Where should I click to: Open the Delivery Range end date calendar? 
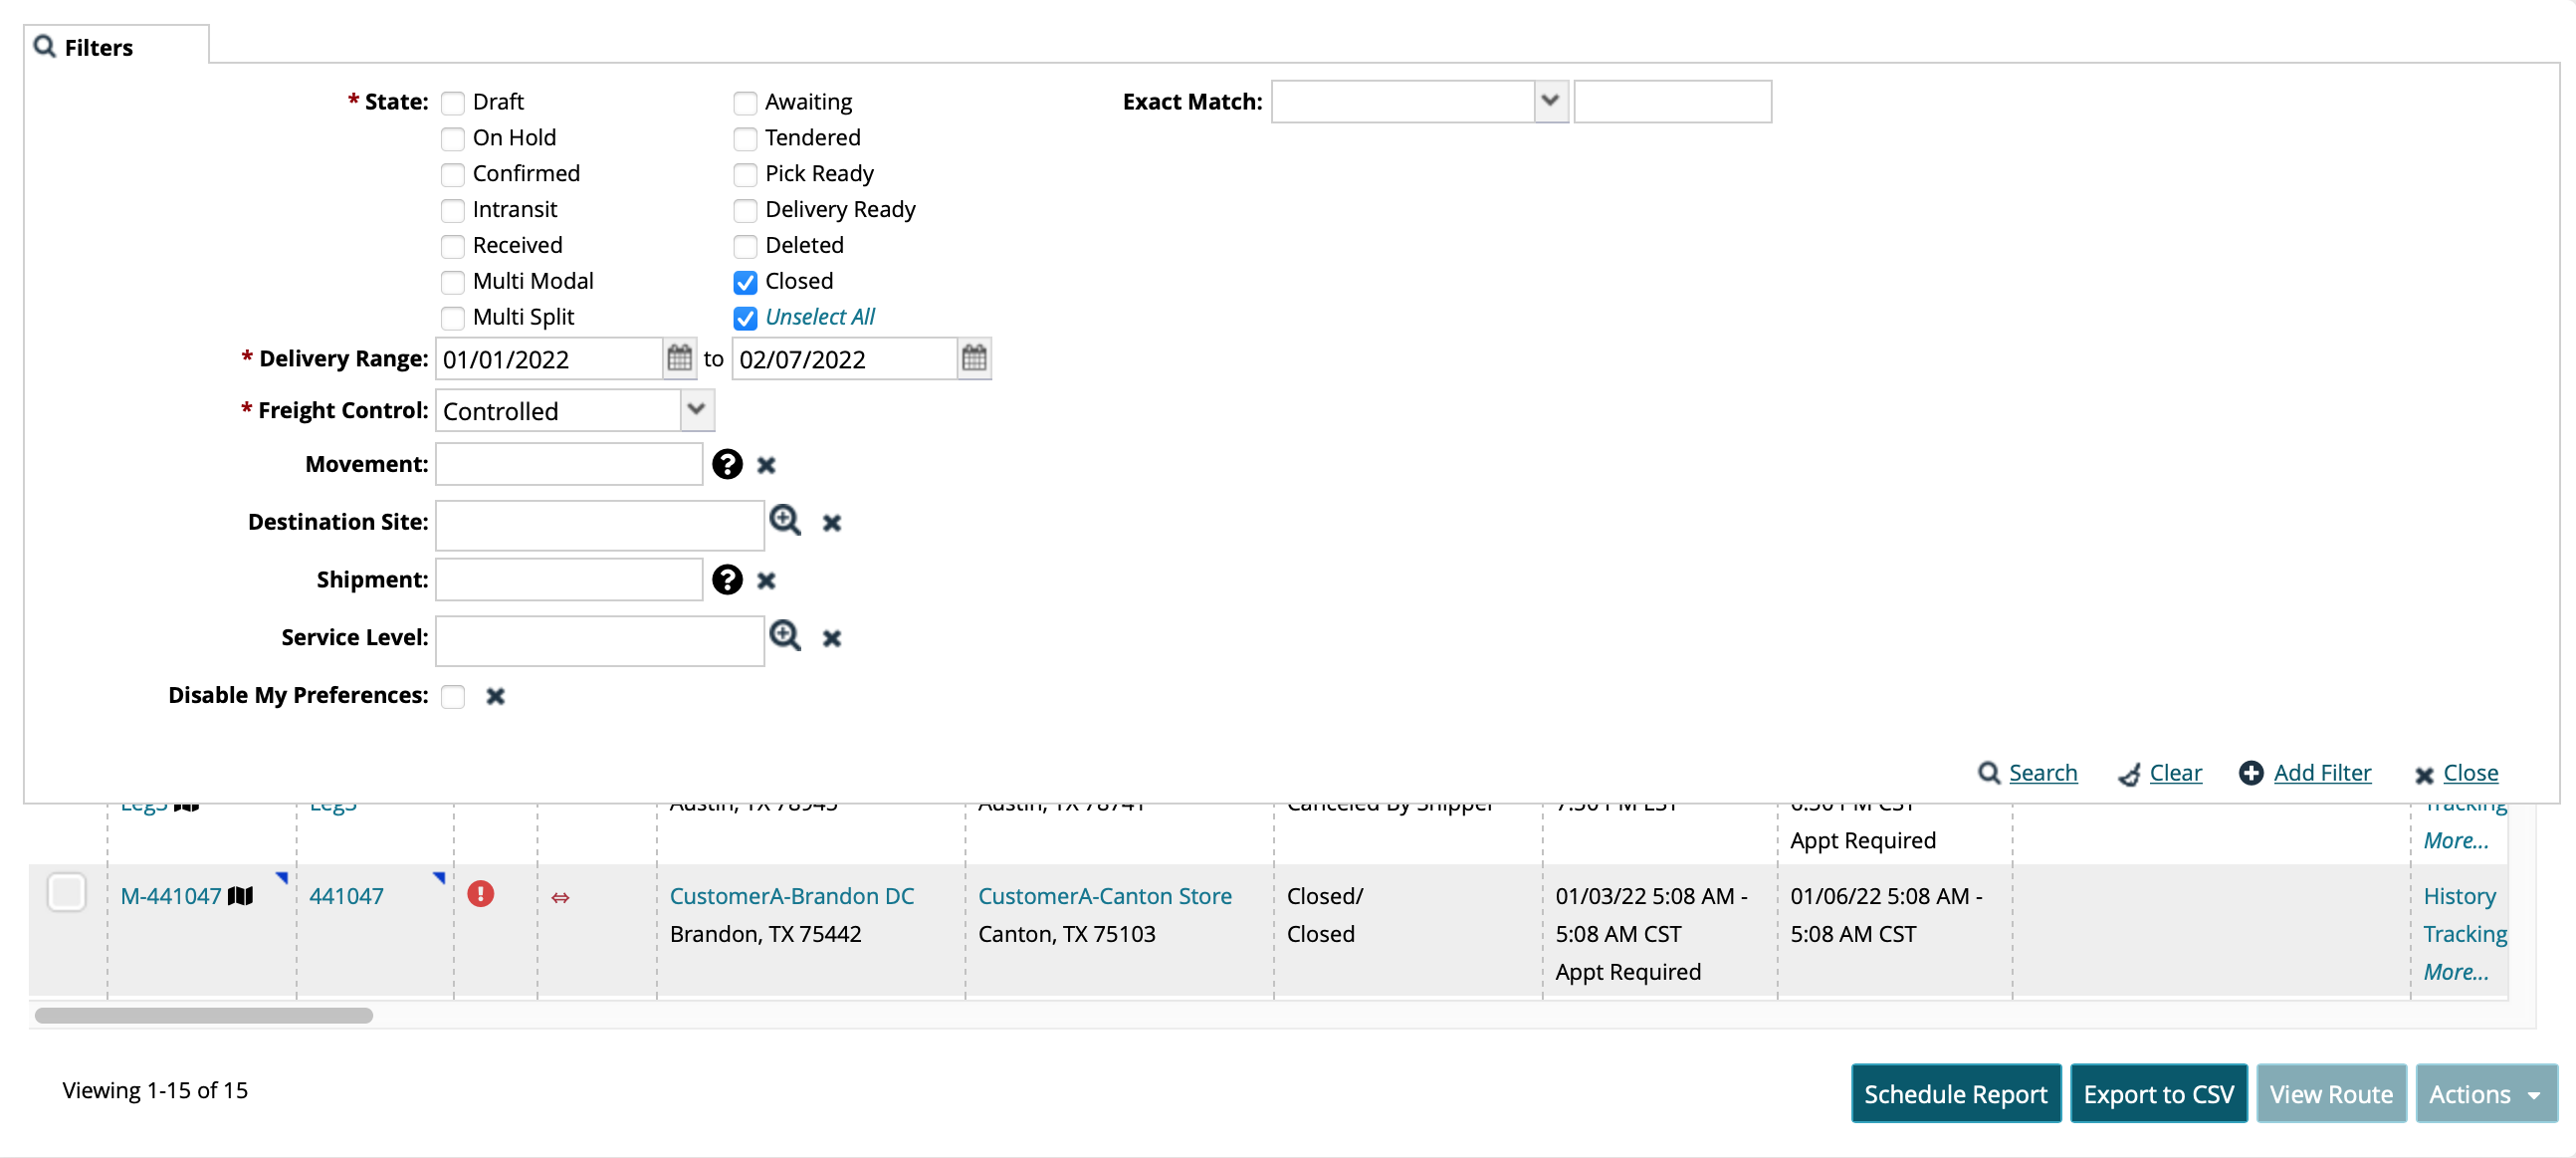tap(973, 358)
